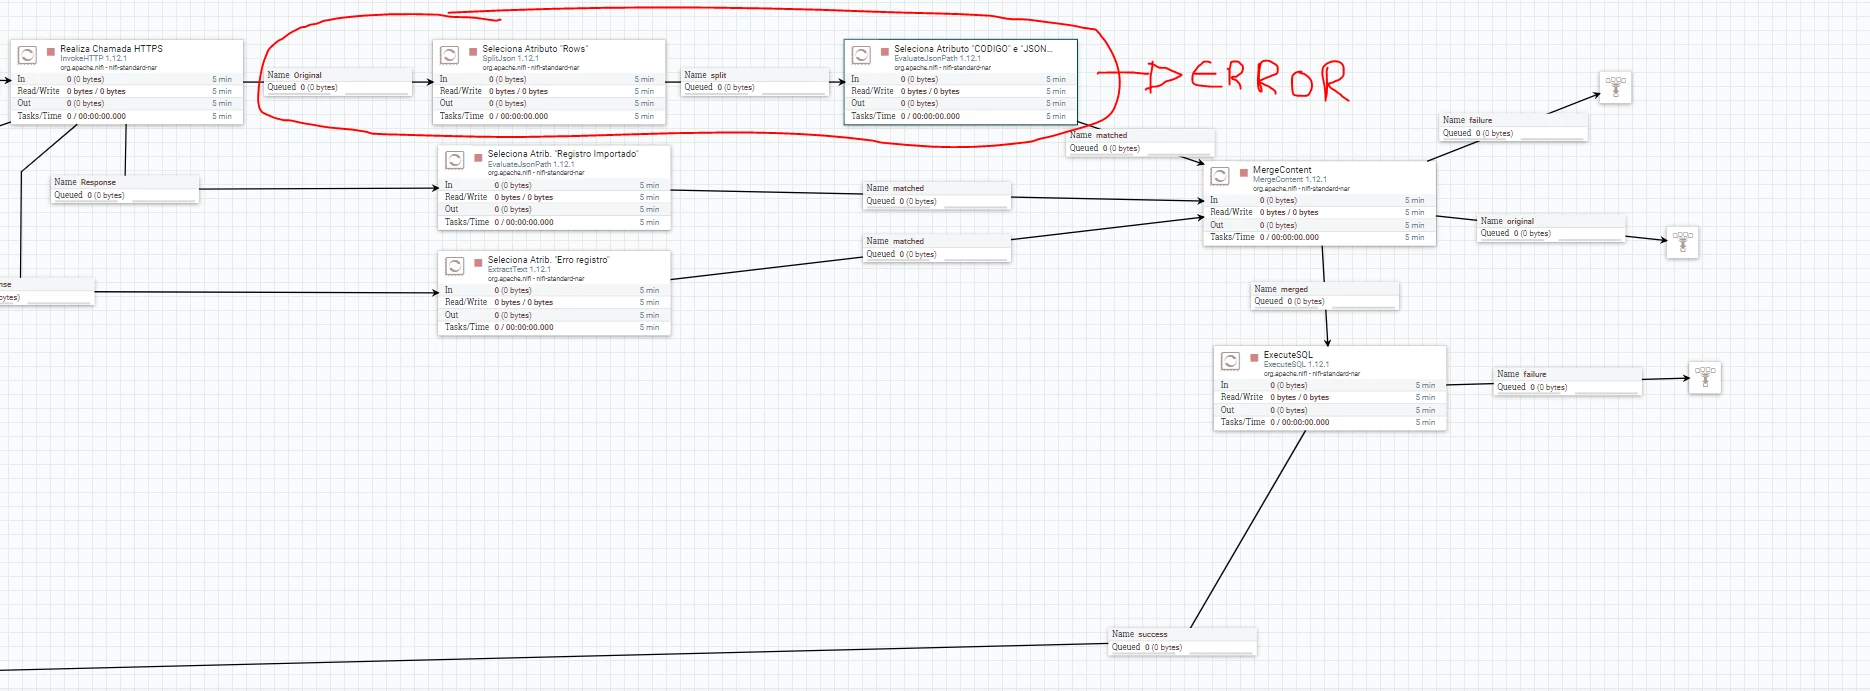Select the 'Registro Importado' processor icon

tap(455, 160)
